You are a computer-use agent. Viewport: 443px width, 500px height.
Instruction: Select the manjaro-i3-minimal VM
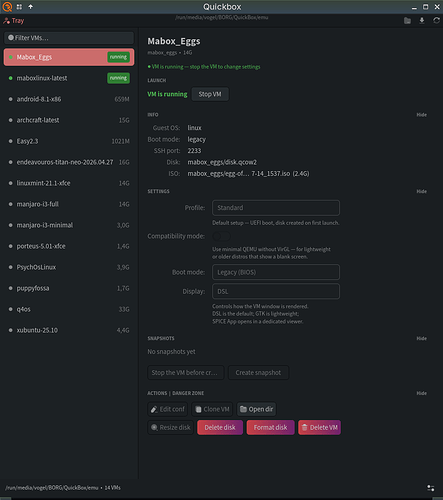pos(69,225)
